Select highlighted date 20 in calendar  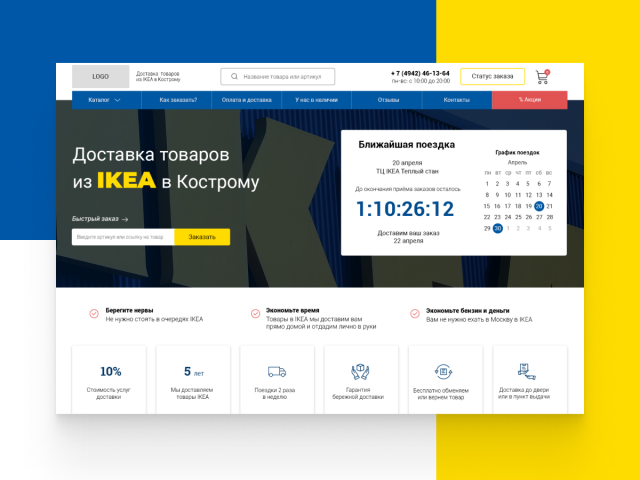539,206
